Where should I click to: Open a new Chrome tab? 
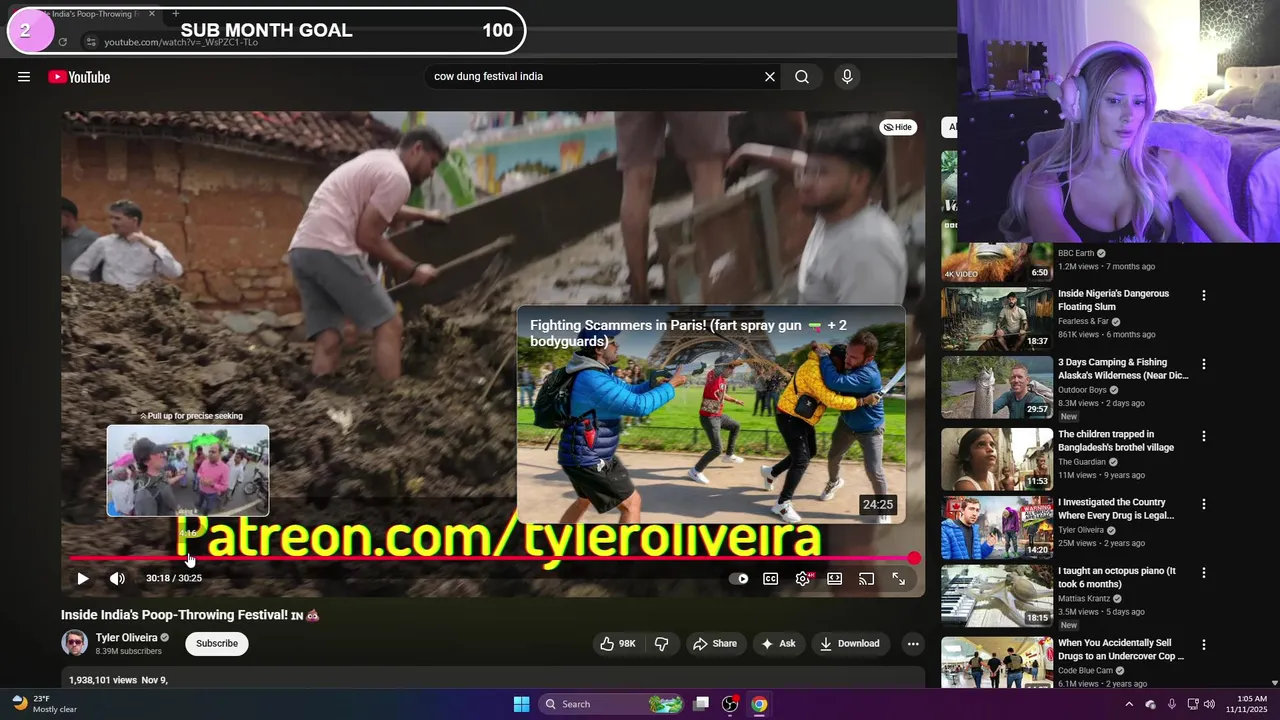pos(175,14)
